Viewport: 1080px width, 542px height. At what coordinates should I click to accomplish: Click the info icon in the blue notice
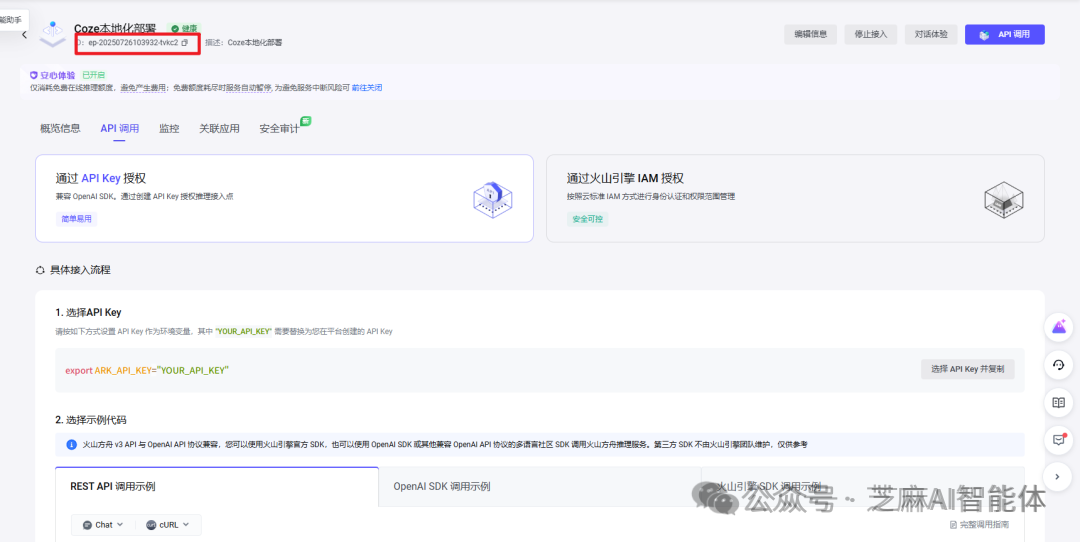click(71, 445)
